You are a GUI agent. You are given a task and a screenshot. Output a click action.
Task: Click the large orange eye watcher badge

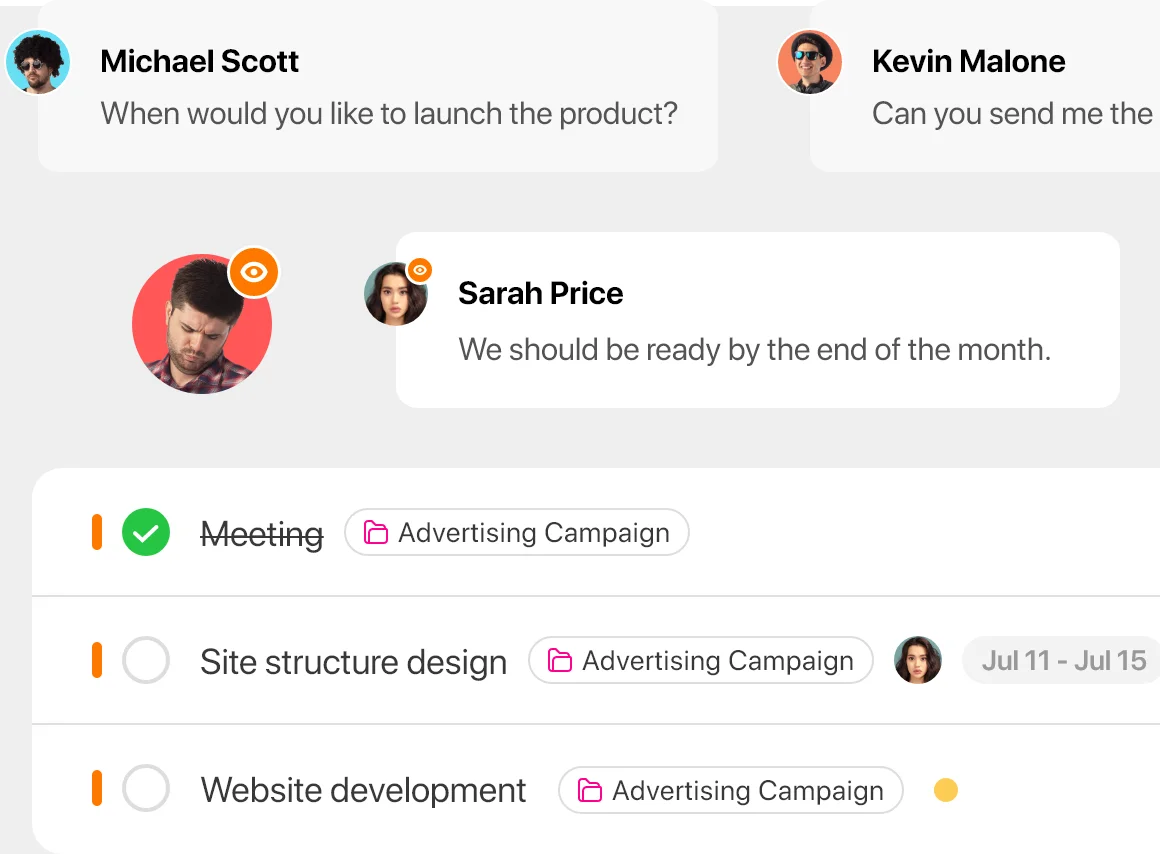[254, 272]
